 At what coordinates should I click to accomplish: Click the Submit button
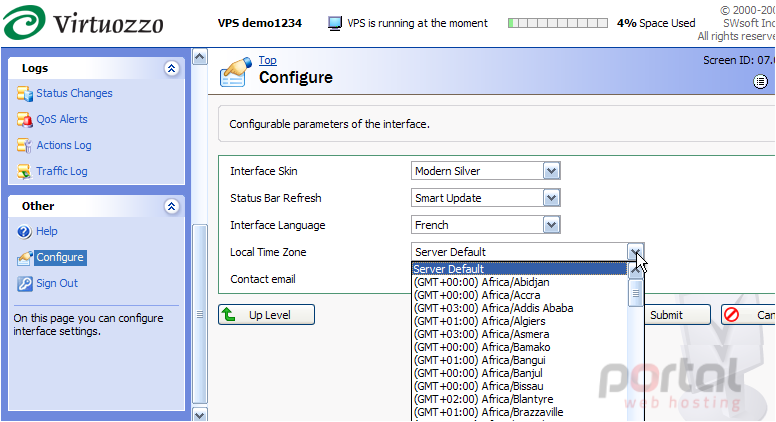click(x=677, y=315)
